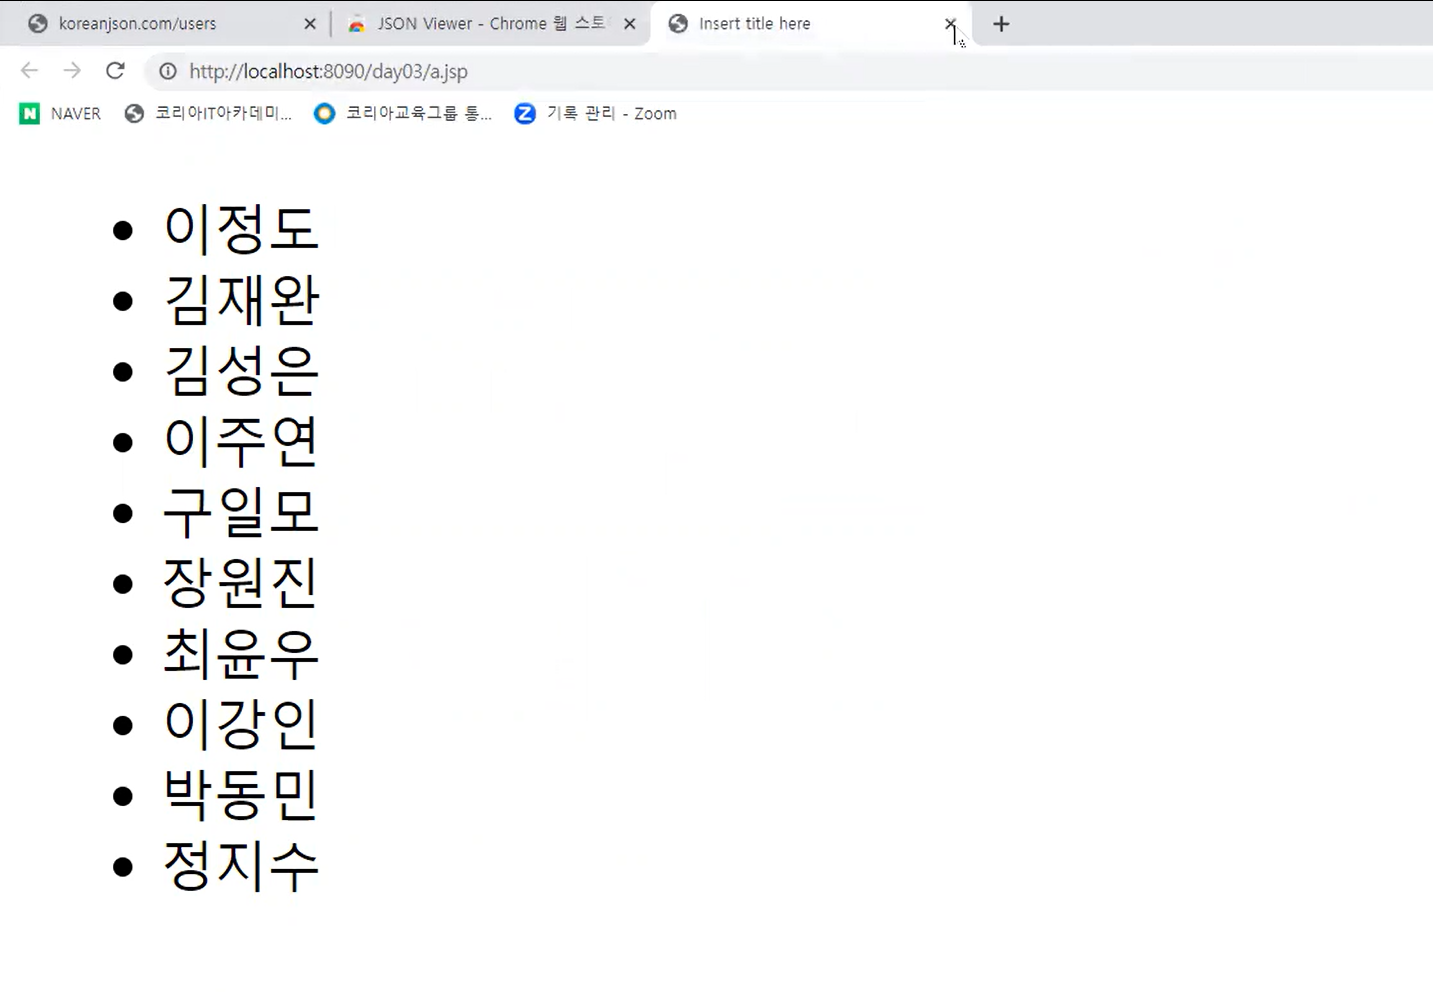Click the list item 이정도

tap(241, 228)
